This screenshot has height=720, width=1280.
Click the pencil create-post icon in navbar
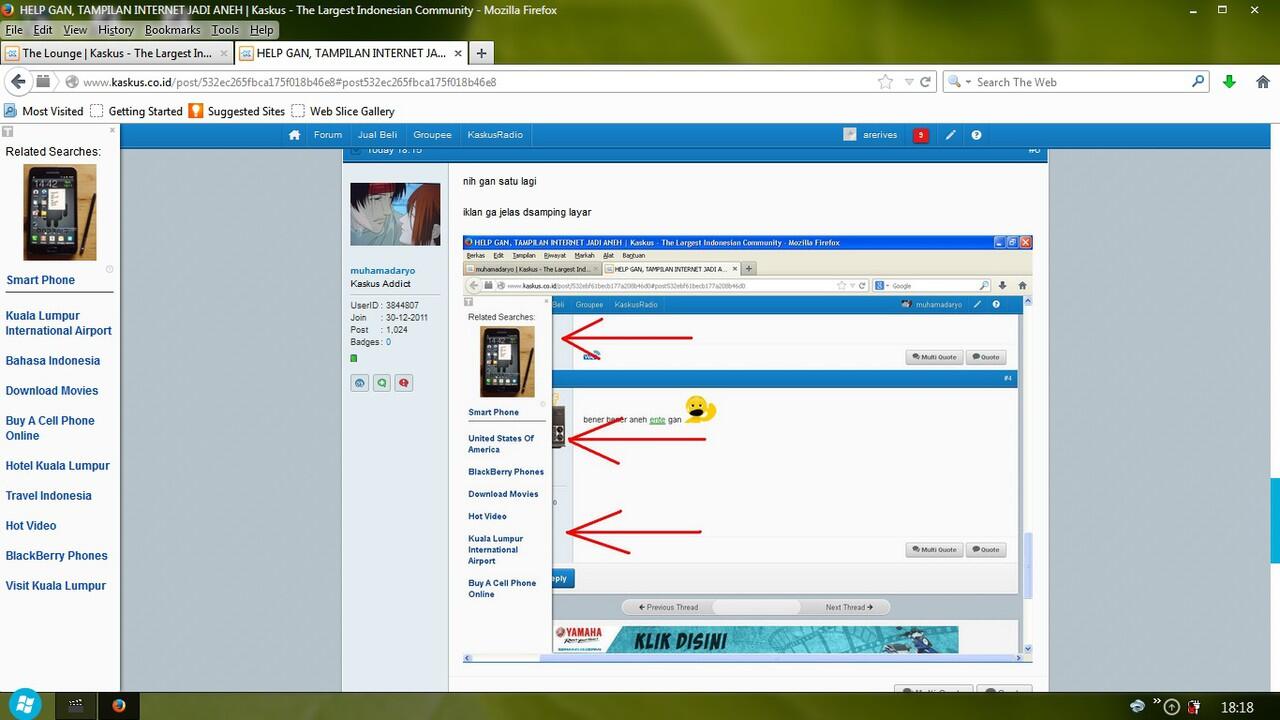coord(951,135)
